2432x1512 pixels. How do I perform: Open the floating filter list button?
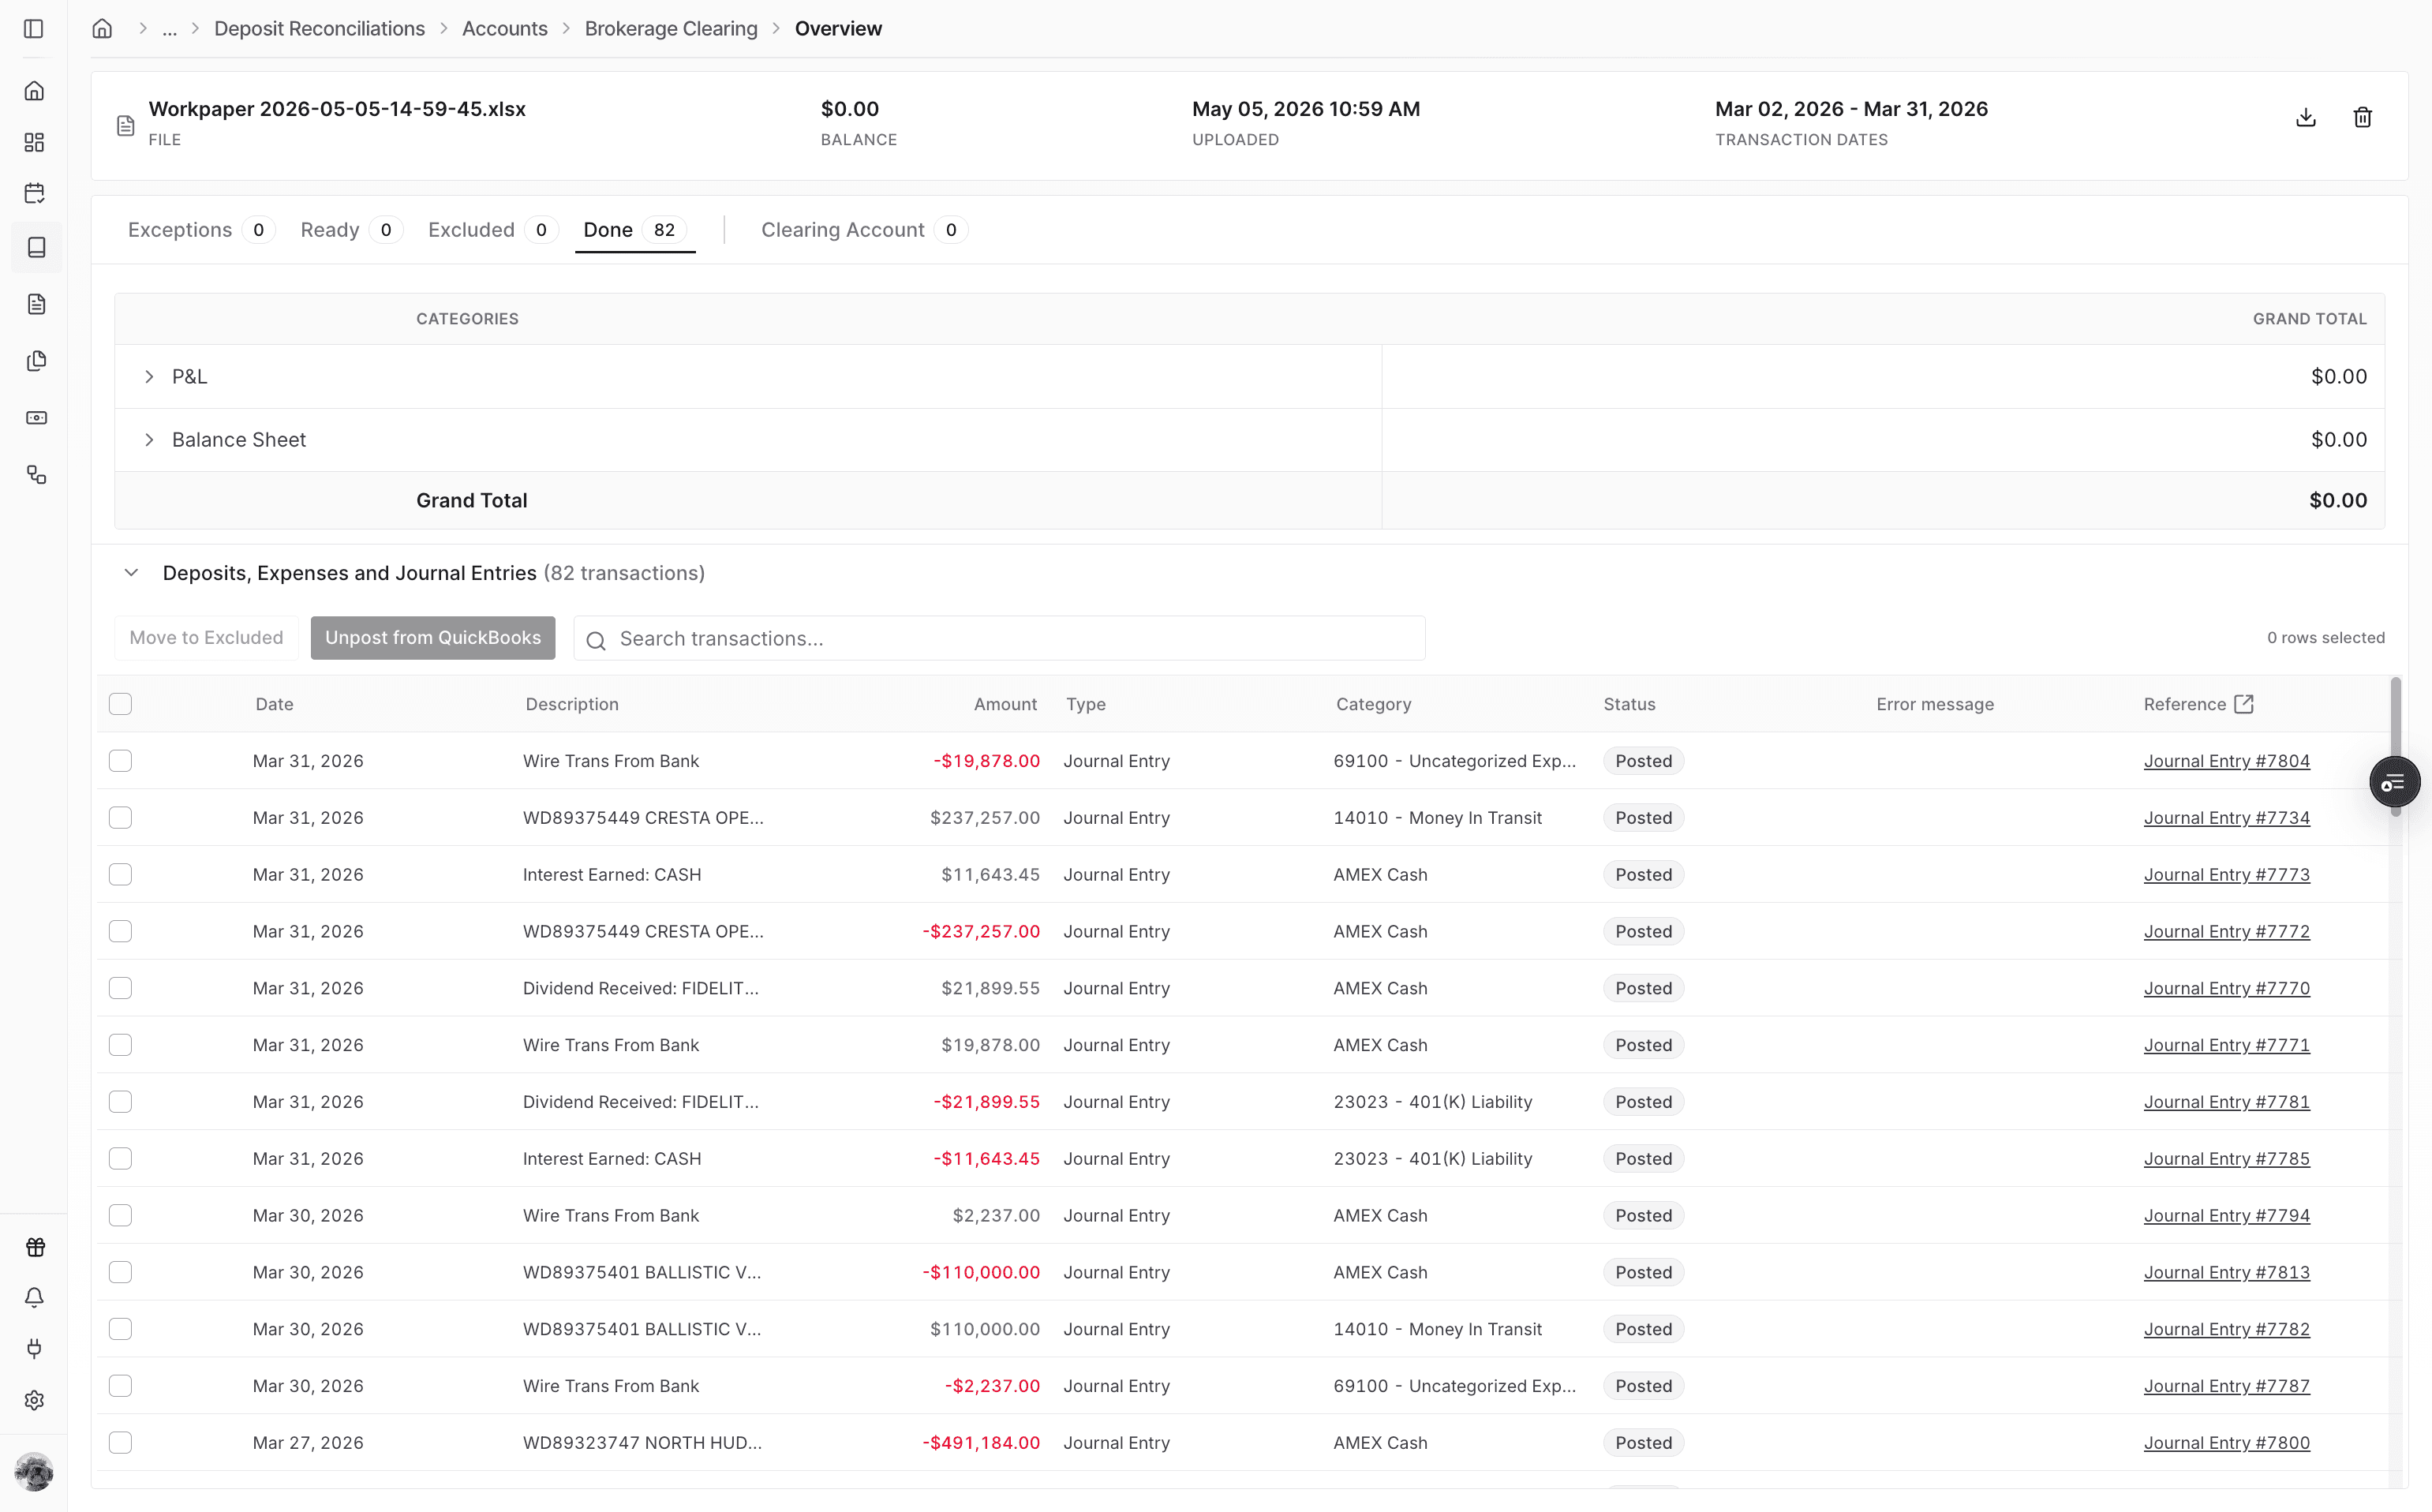2394,783
